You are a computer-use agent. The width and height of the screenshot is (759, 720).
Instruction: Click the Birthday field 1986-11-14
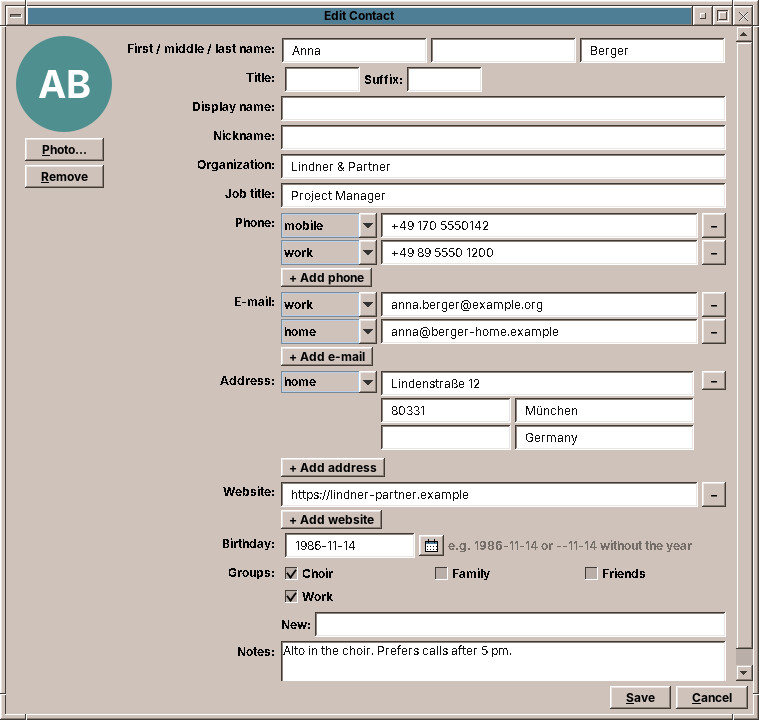(350, 546)
